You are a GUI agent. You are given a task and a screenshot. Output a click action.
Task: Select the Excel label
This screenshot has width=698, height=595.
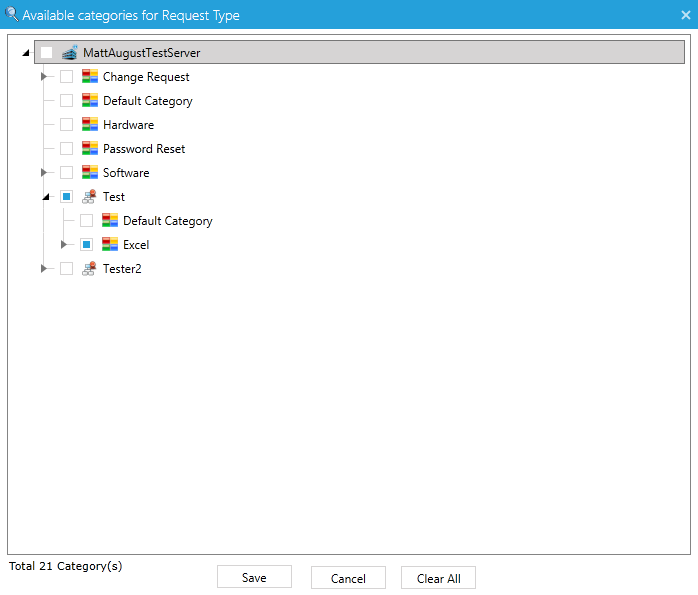[x=136, y=245]
